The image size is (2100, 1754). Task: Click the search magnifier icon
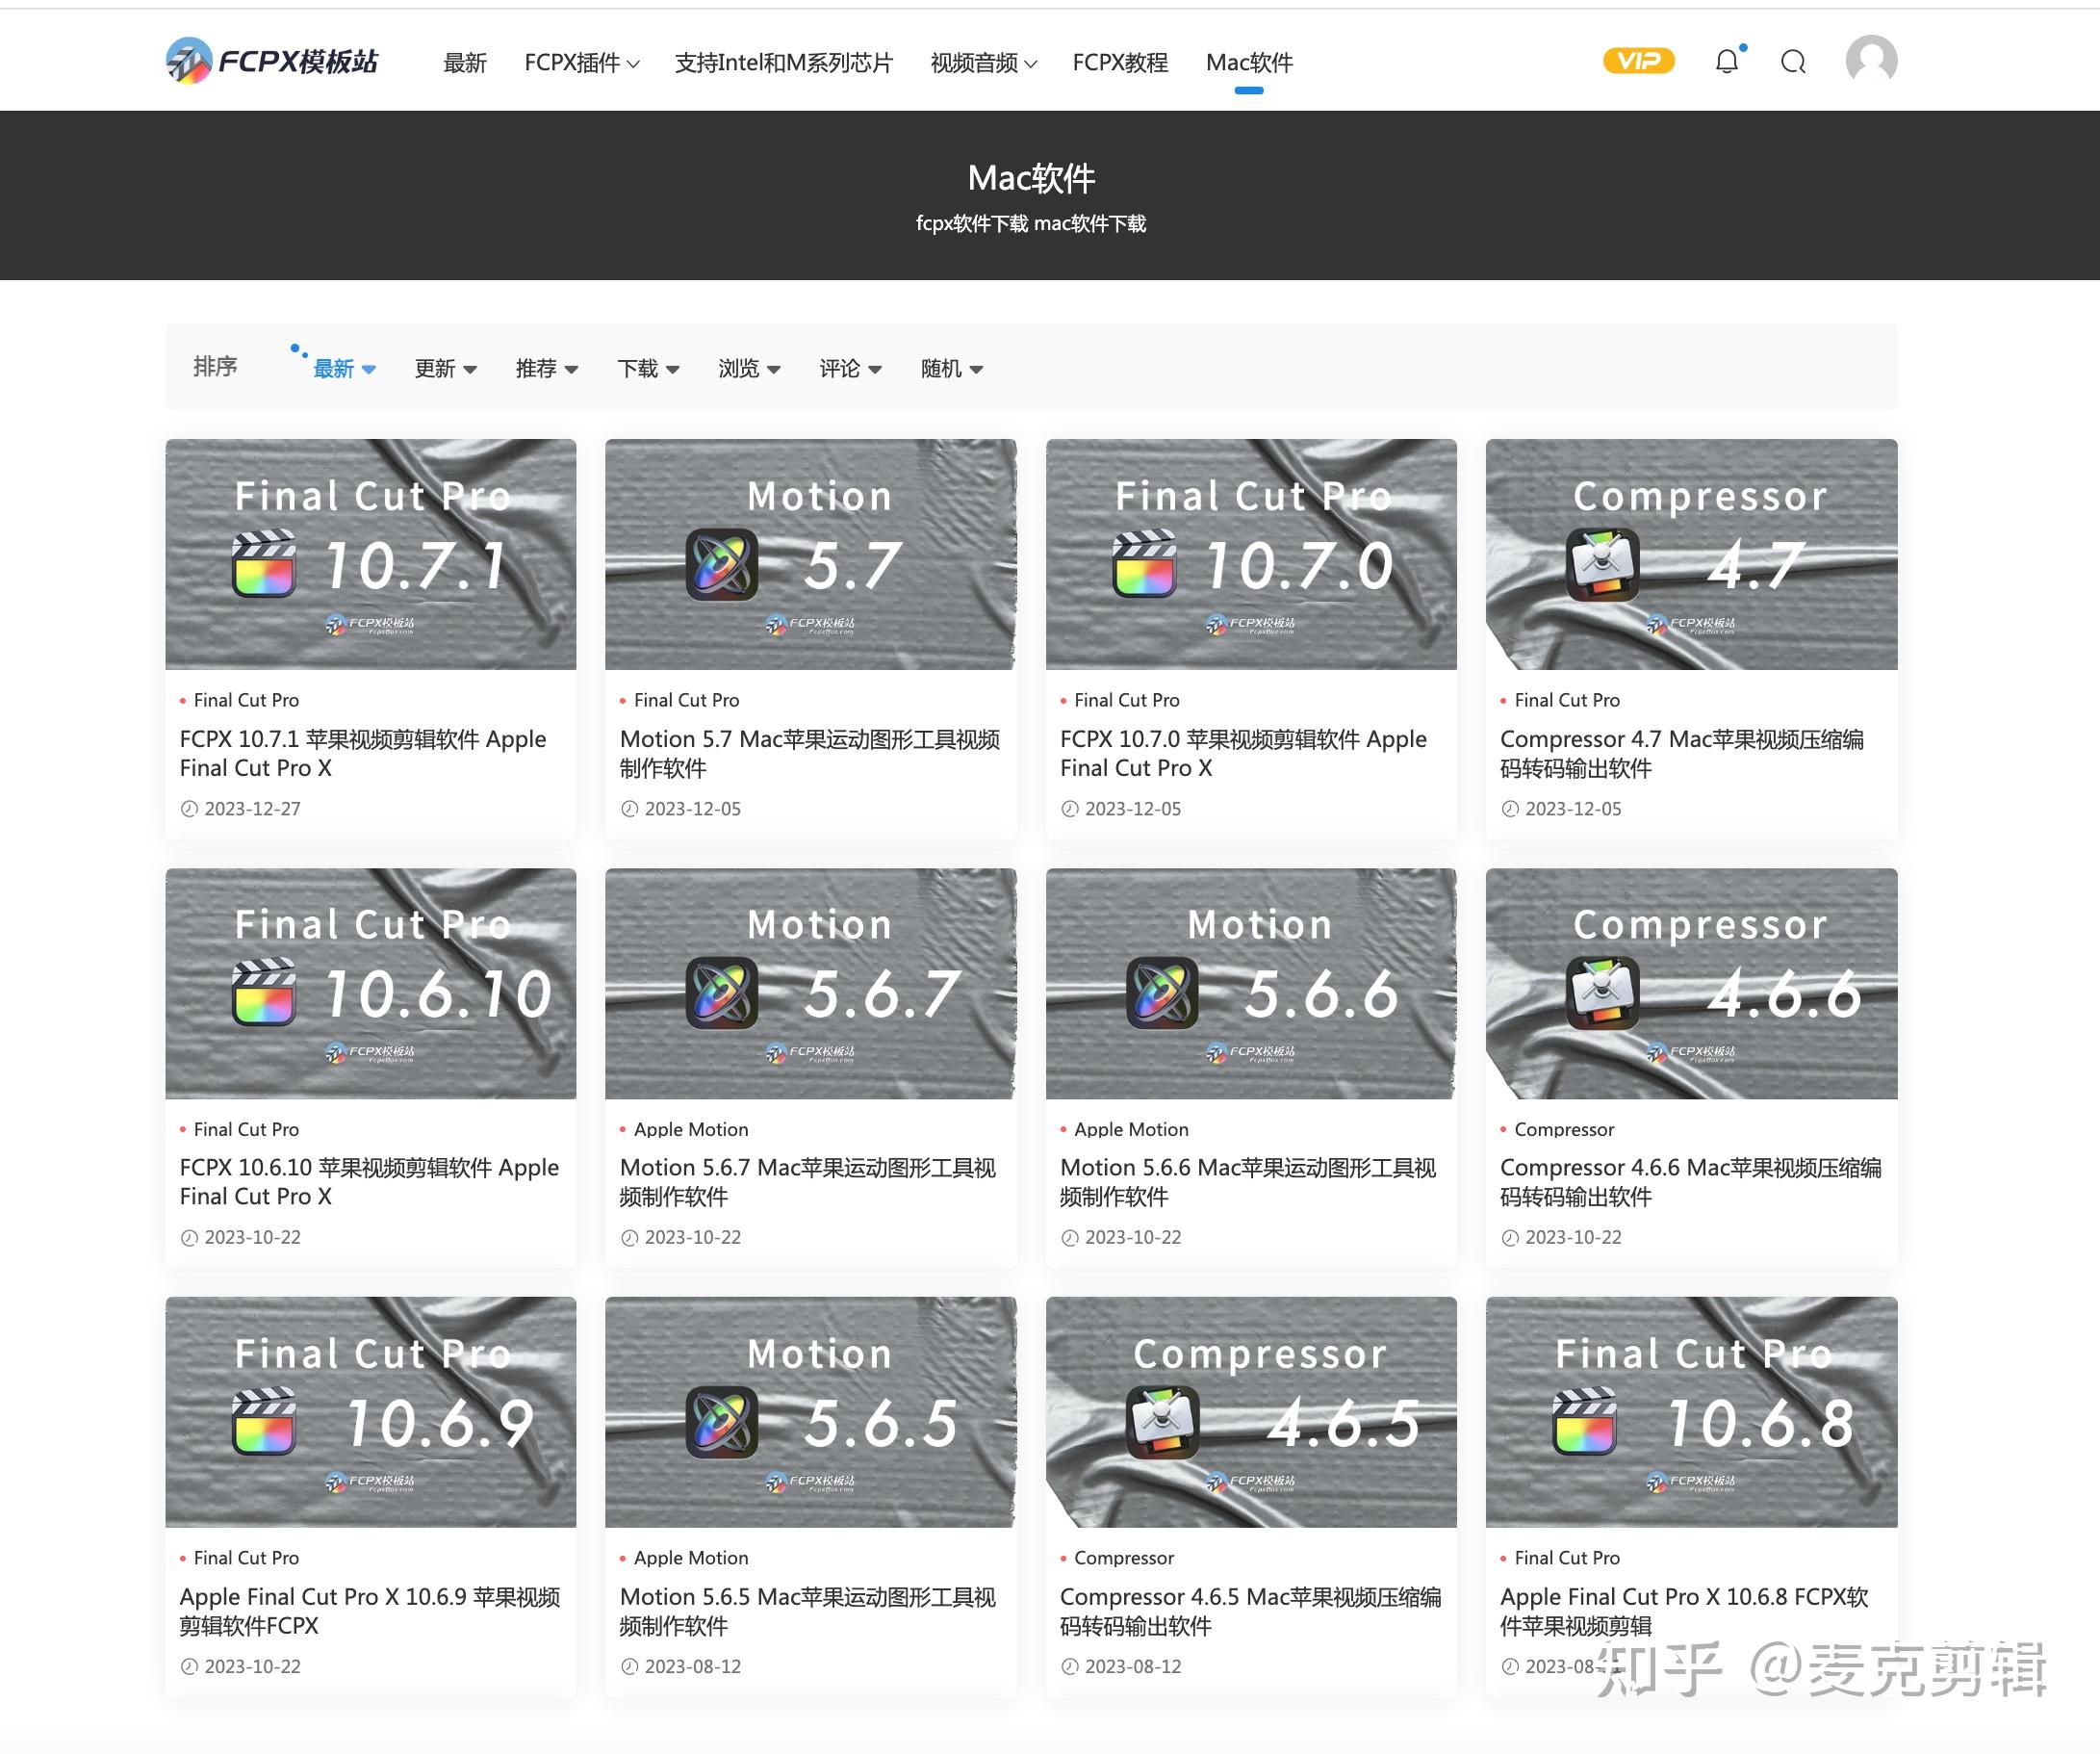point(1793,62)
